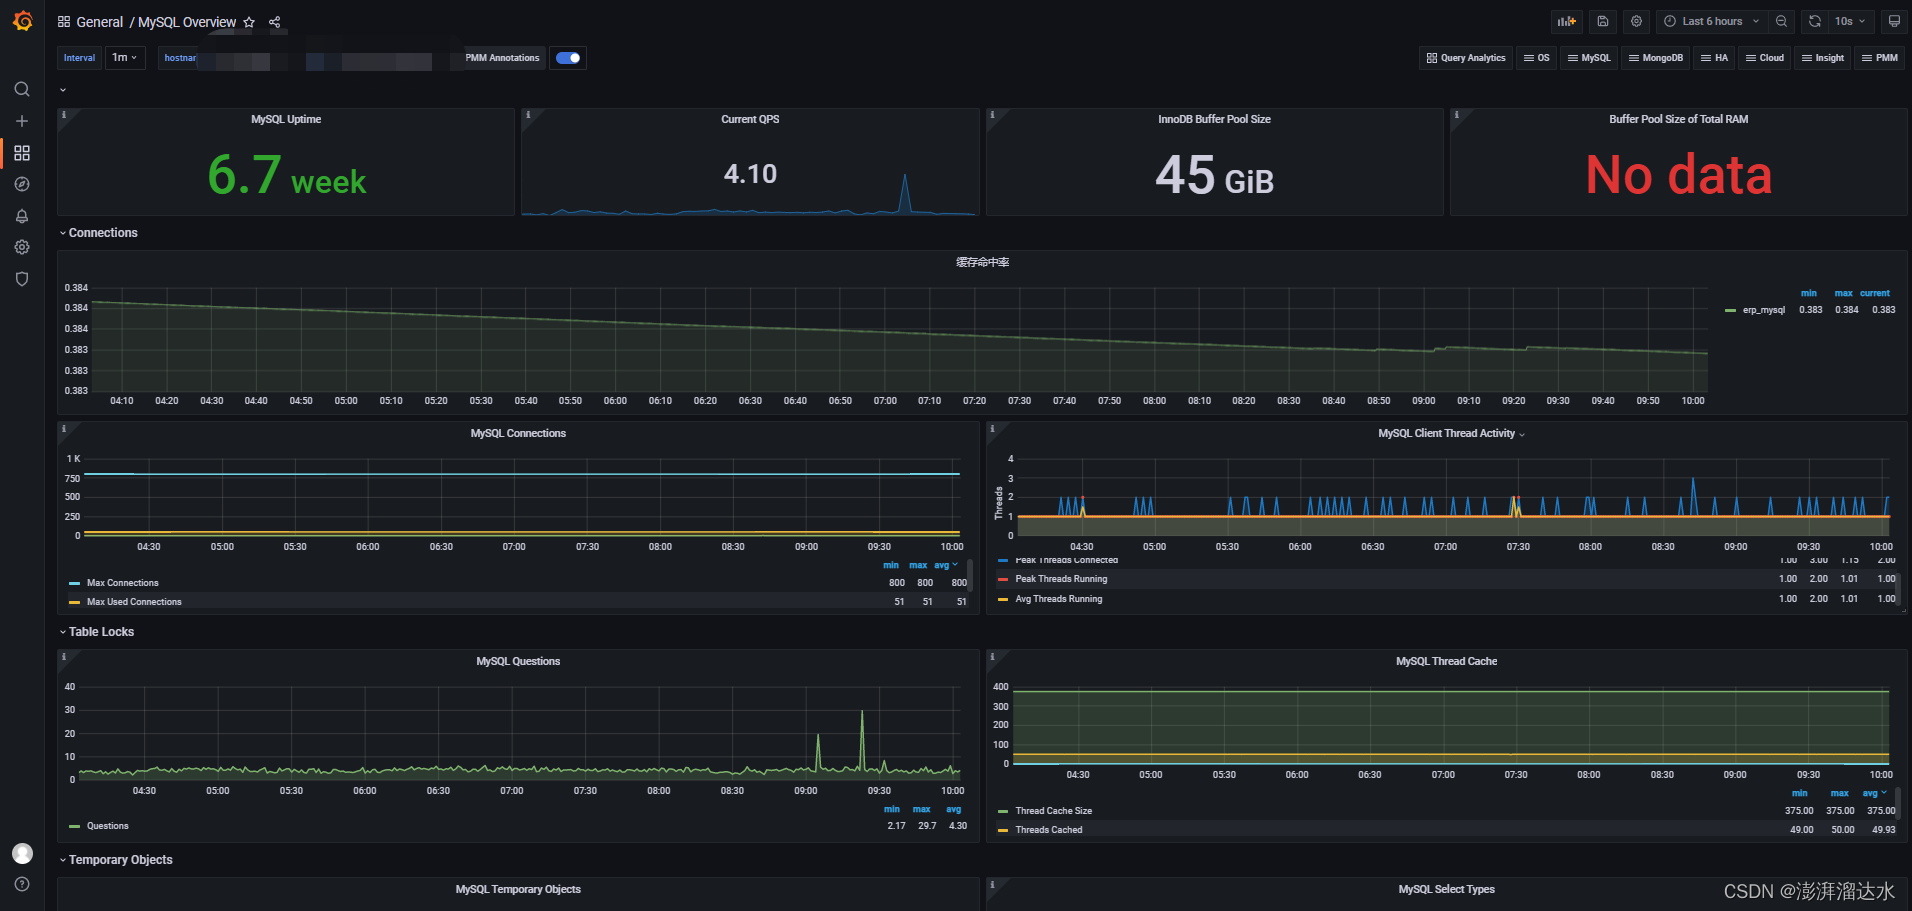1912x911 pixels.
Task: Open the Cloud dashboards menu
Action: coord(1765,58)
